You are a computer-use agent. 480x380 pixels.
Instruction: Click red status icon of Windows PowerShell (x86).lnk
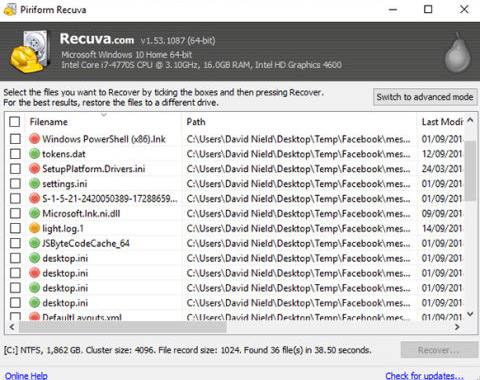pos(34,139)
